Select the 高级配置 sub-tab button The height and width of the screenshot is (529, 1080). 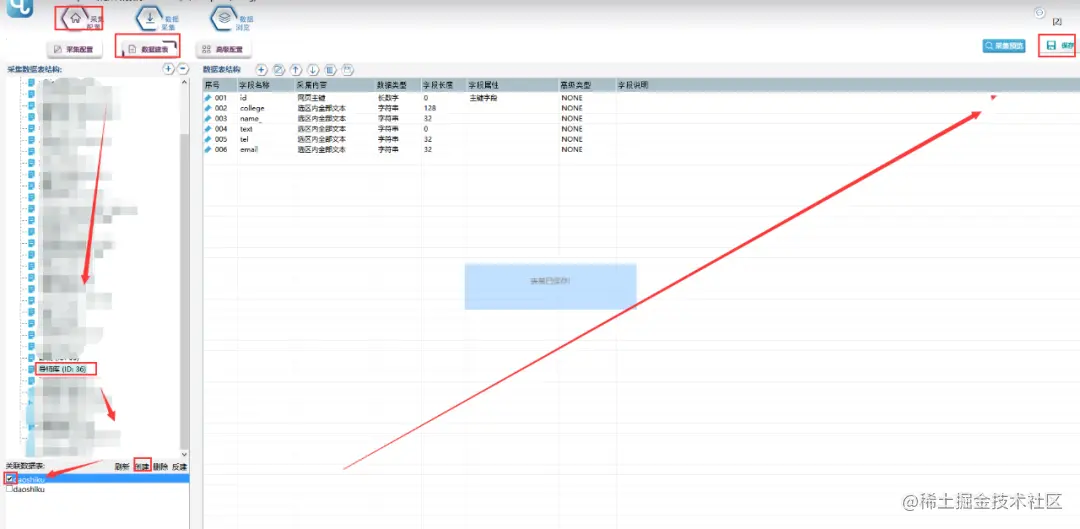pos(223,50)
